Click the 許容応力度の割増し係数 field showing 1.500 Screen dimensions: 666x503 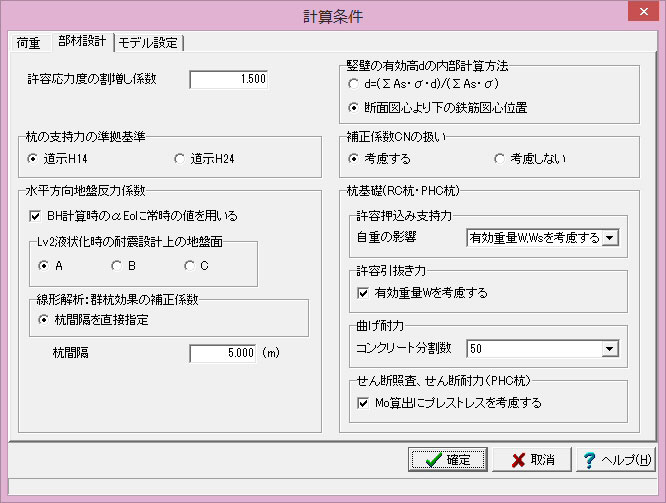(x=229, y=79)
